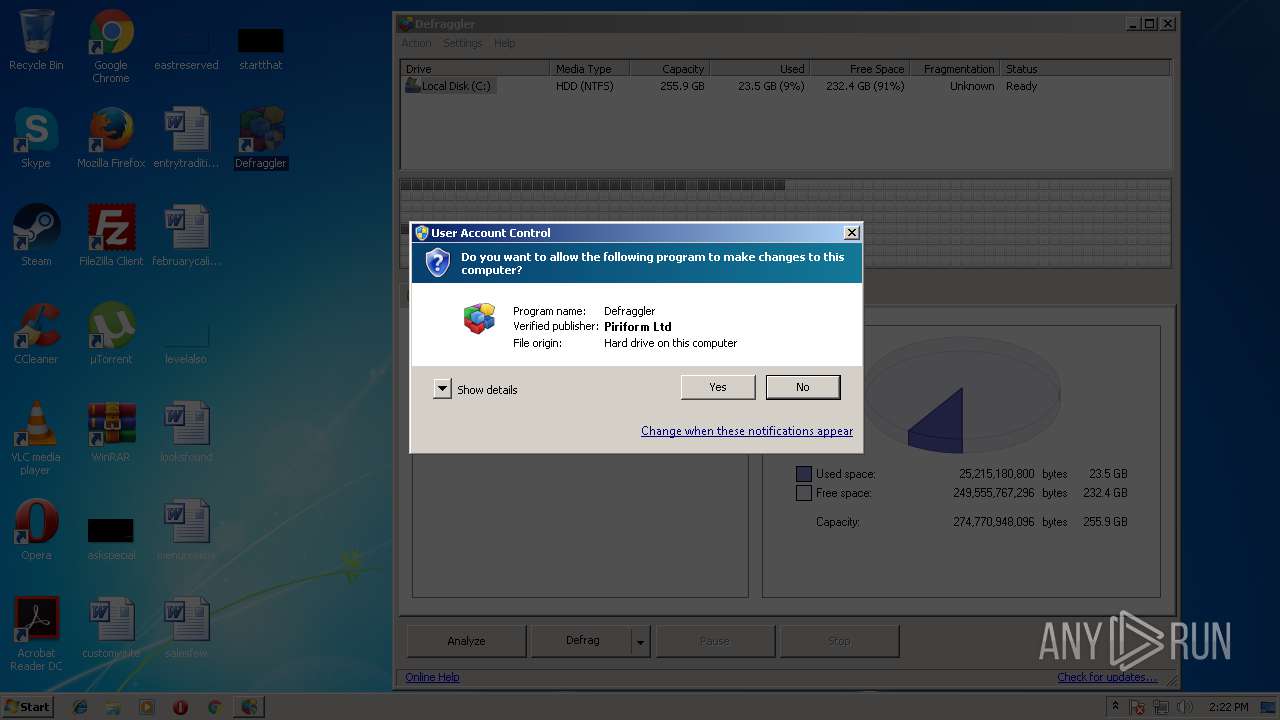This screenshot has height=720, width=1280.
Task: Sort by Capacity column header
Action: click(669, 69)
